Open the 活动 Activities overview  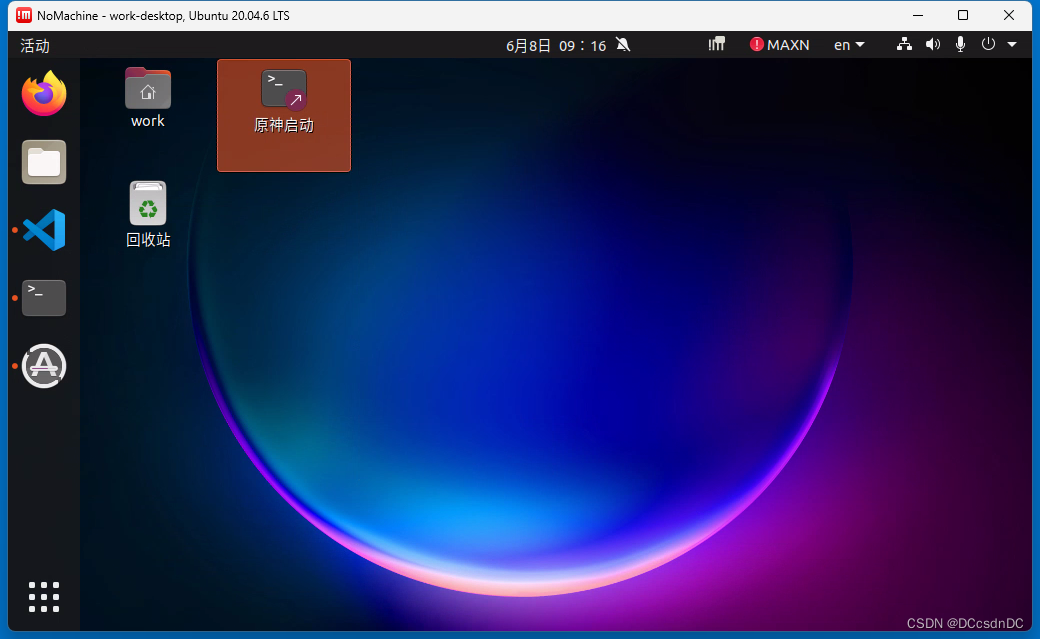click(34, 45)
